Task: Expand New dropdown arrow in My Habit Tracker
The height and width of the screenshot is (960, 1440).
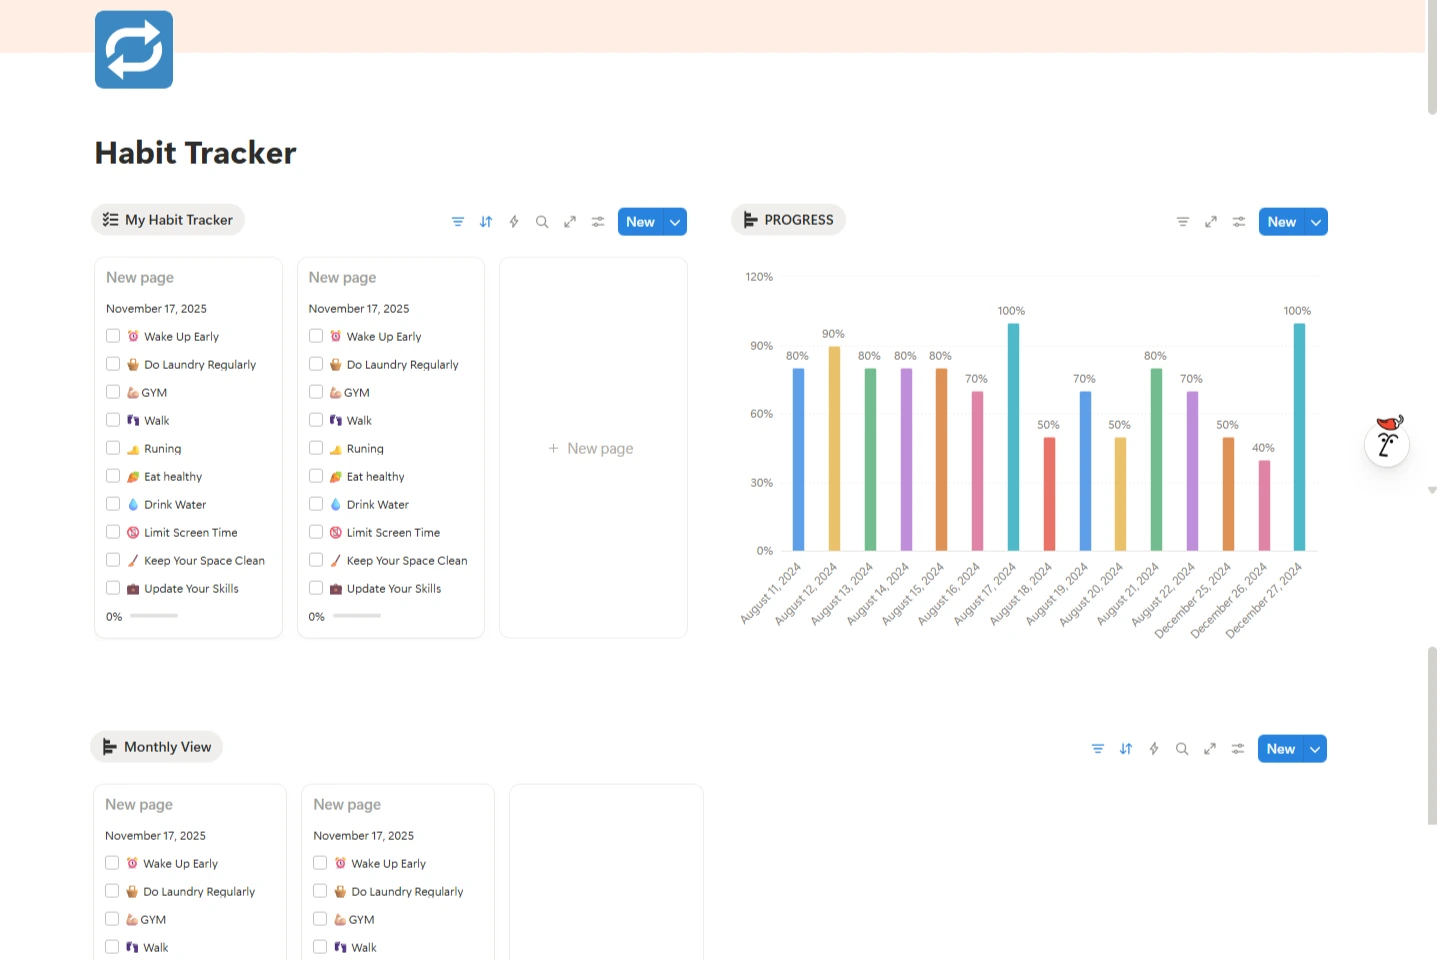Action: 676,222
